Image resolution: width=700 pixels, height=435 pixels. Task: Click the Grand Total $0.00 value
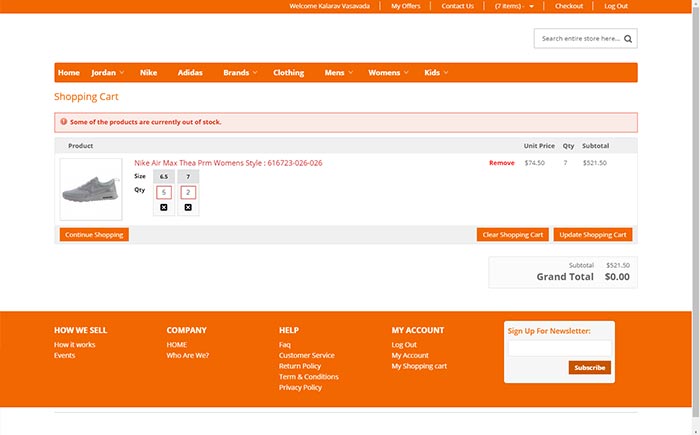click(x=617, y=276)
